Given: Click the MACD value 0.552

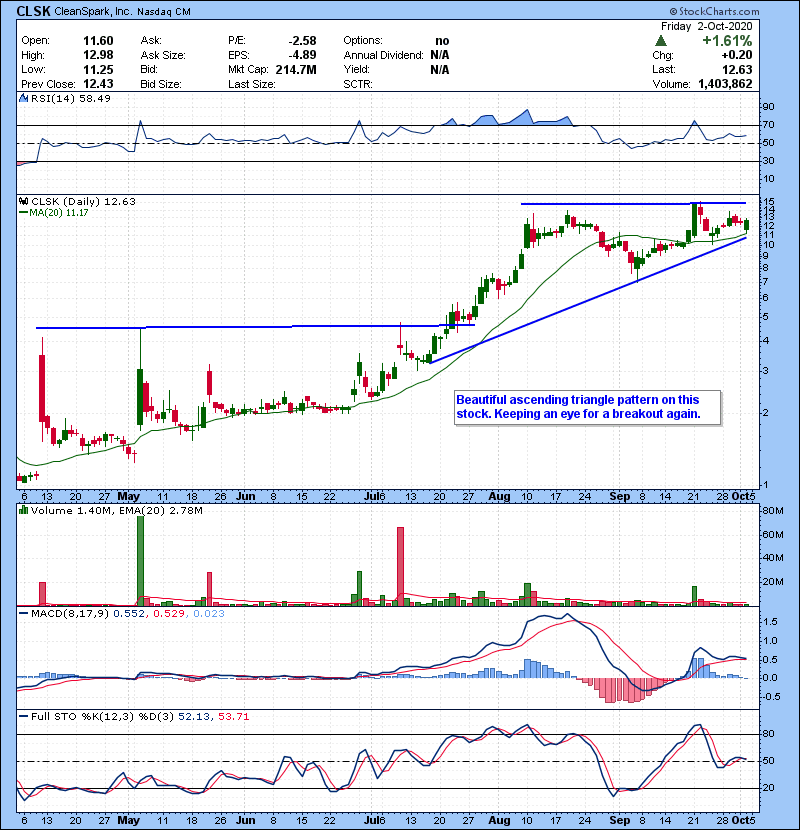Looking at the screenshot, I should [x=129, y=614].
